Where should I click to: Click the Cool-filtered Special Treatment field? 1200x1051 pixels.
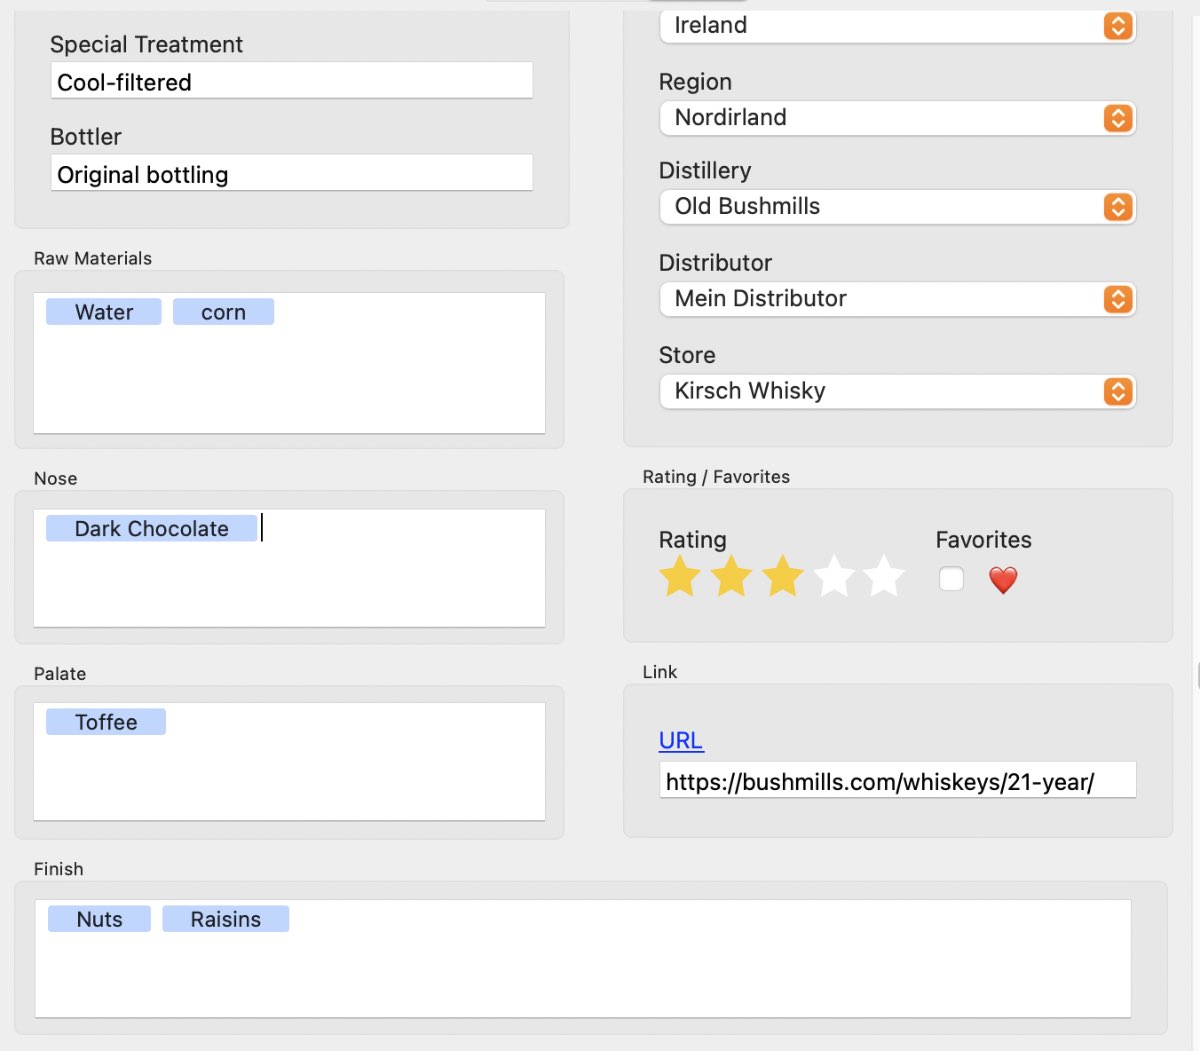tap(291, 82)
